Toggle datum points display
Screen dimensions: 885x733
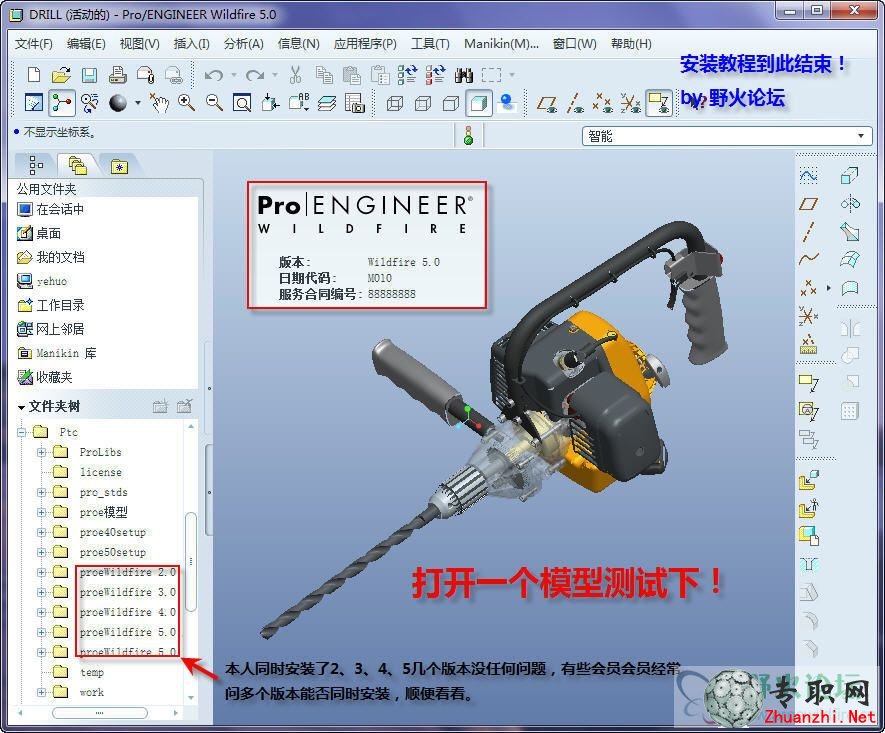(602, 103)
